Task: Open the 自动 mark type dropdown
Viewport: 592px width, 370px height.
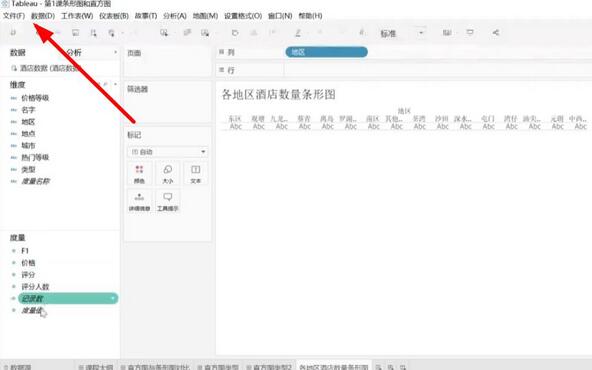Action: (x=167, y=152)
